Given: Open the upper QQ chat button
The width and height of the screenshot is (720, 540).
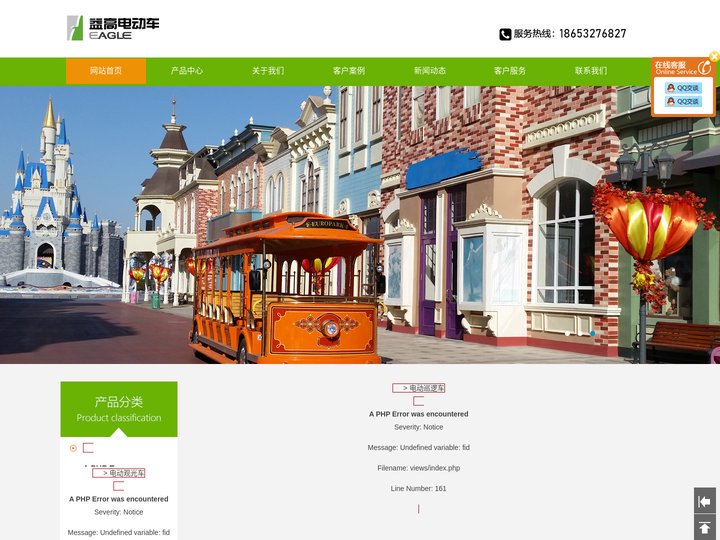Looking at the screenshot, I should (x=683, y=88).
